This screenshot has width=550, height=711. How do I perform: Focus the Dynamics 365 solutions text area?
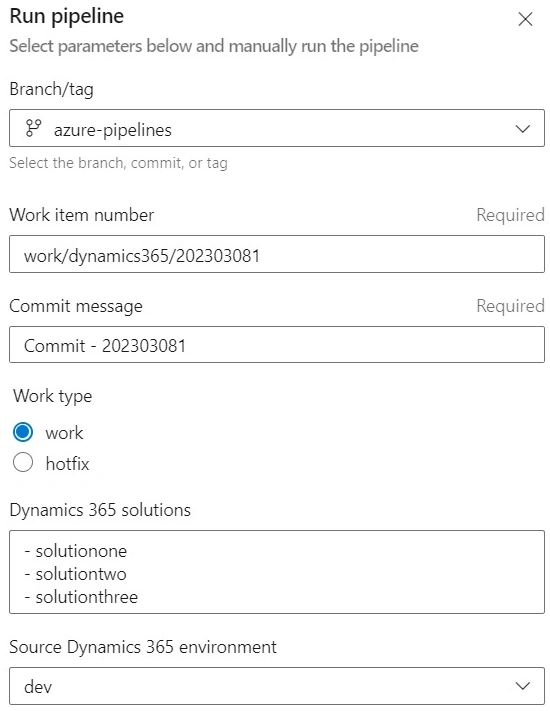277,572
